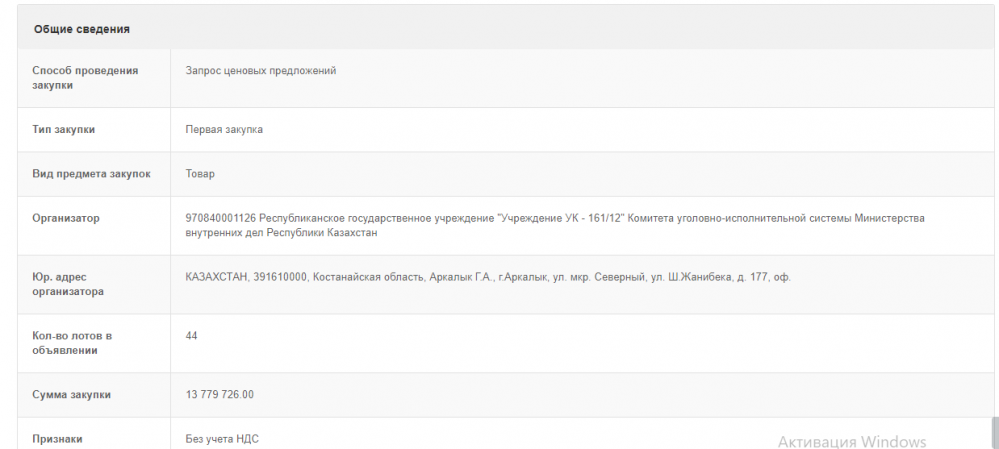The width and height of the screenshot is (999, 449).
Task: Click the "Активация Windows" watermark text
Action: pyautogui.click(x=852, y=442)
